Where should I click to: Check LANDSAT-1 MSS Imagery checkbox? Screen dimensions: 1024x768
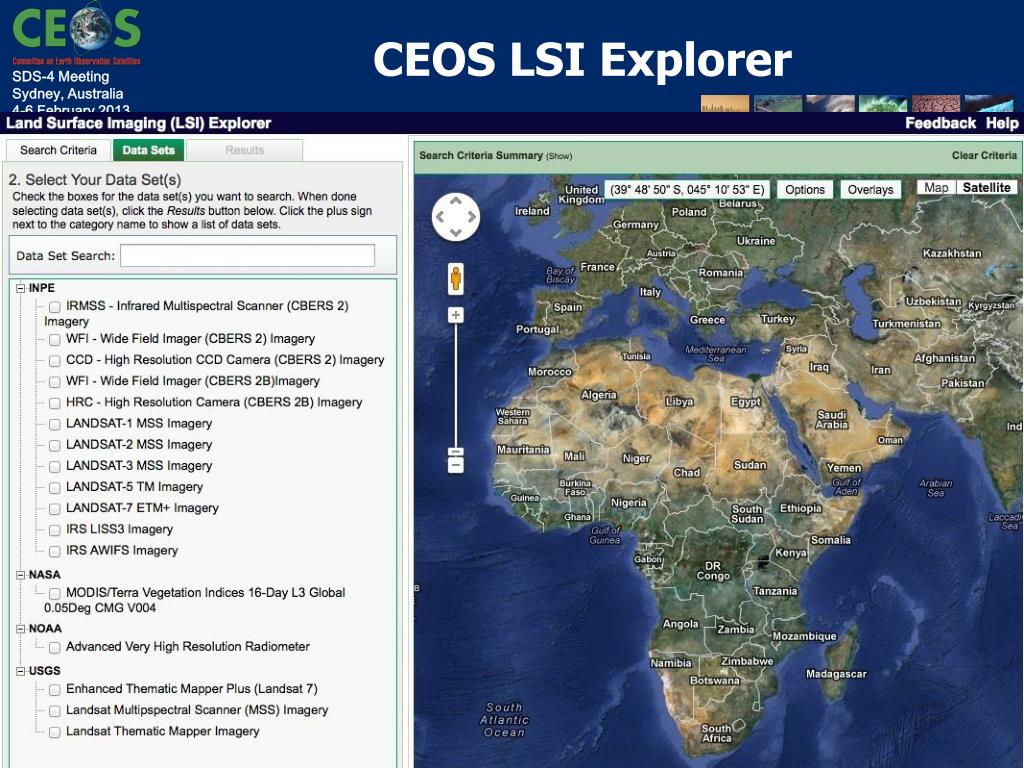click(x=55, y=424)
